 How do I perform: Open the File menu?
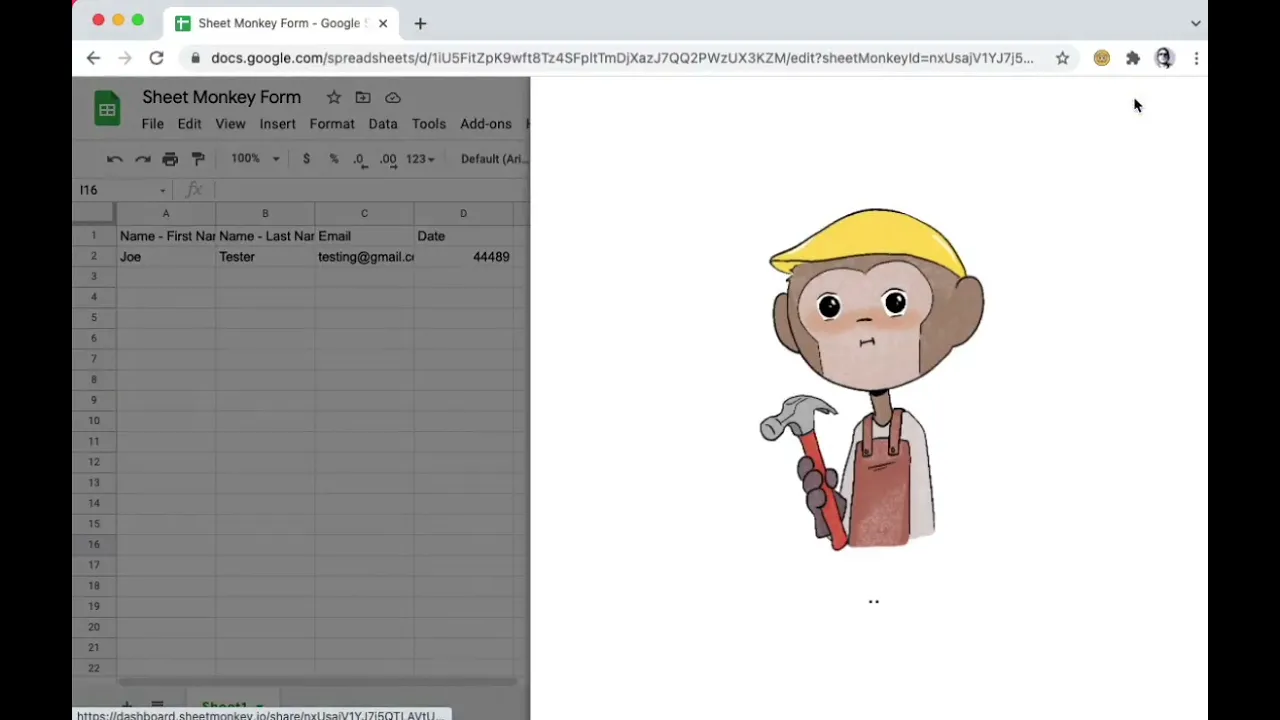coord(152,124)
